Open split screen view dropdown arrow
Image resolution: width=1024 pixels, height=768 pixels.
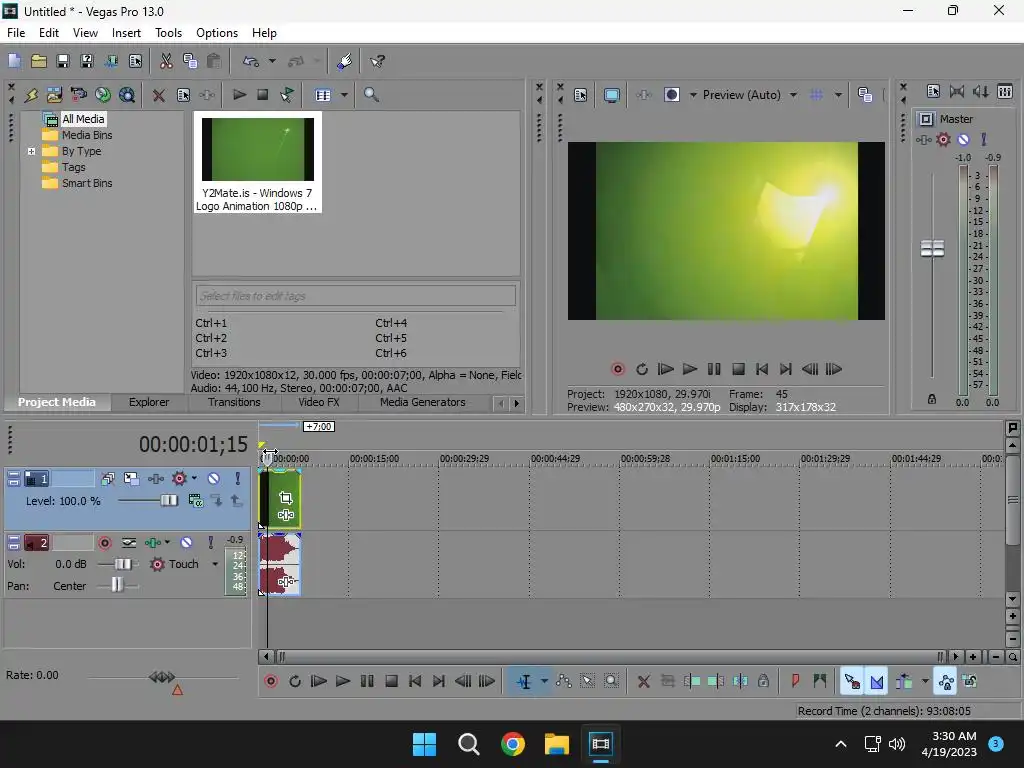[693, 95]
